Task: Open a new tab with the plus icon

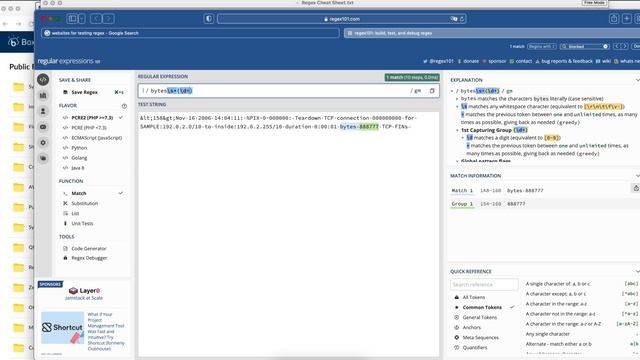Action: pos(627,19)
